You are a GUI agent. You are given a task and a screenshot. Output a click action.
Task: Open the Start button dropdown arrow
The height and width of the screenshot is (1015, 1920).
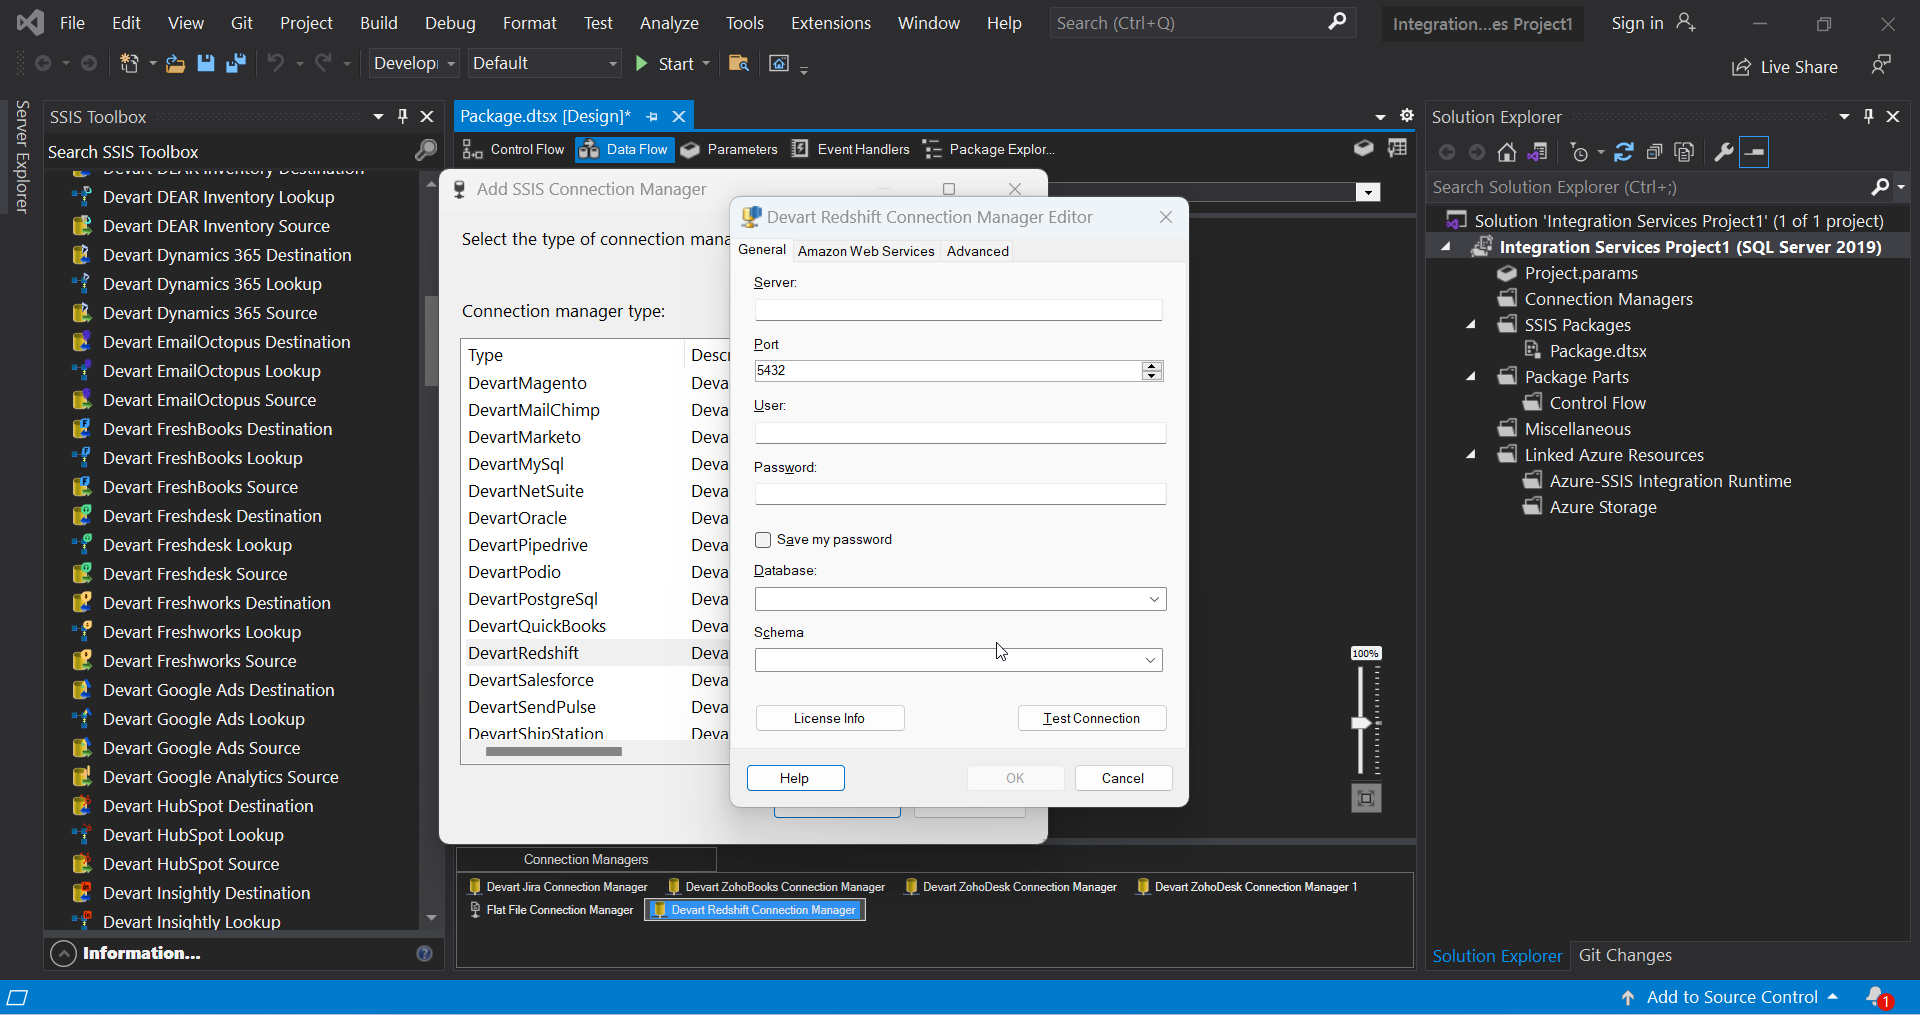(706, 64)
